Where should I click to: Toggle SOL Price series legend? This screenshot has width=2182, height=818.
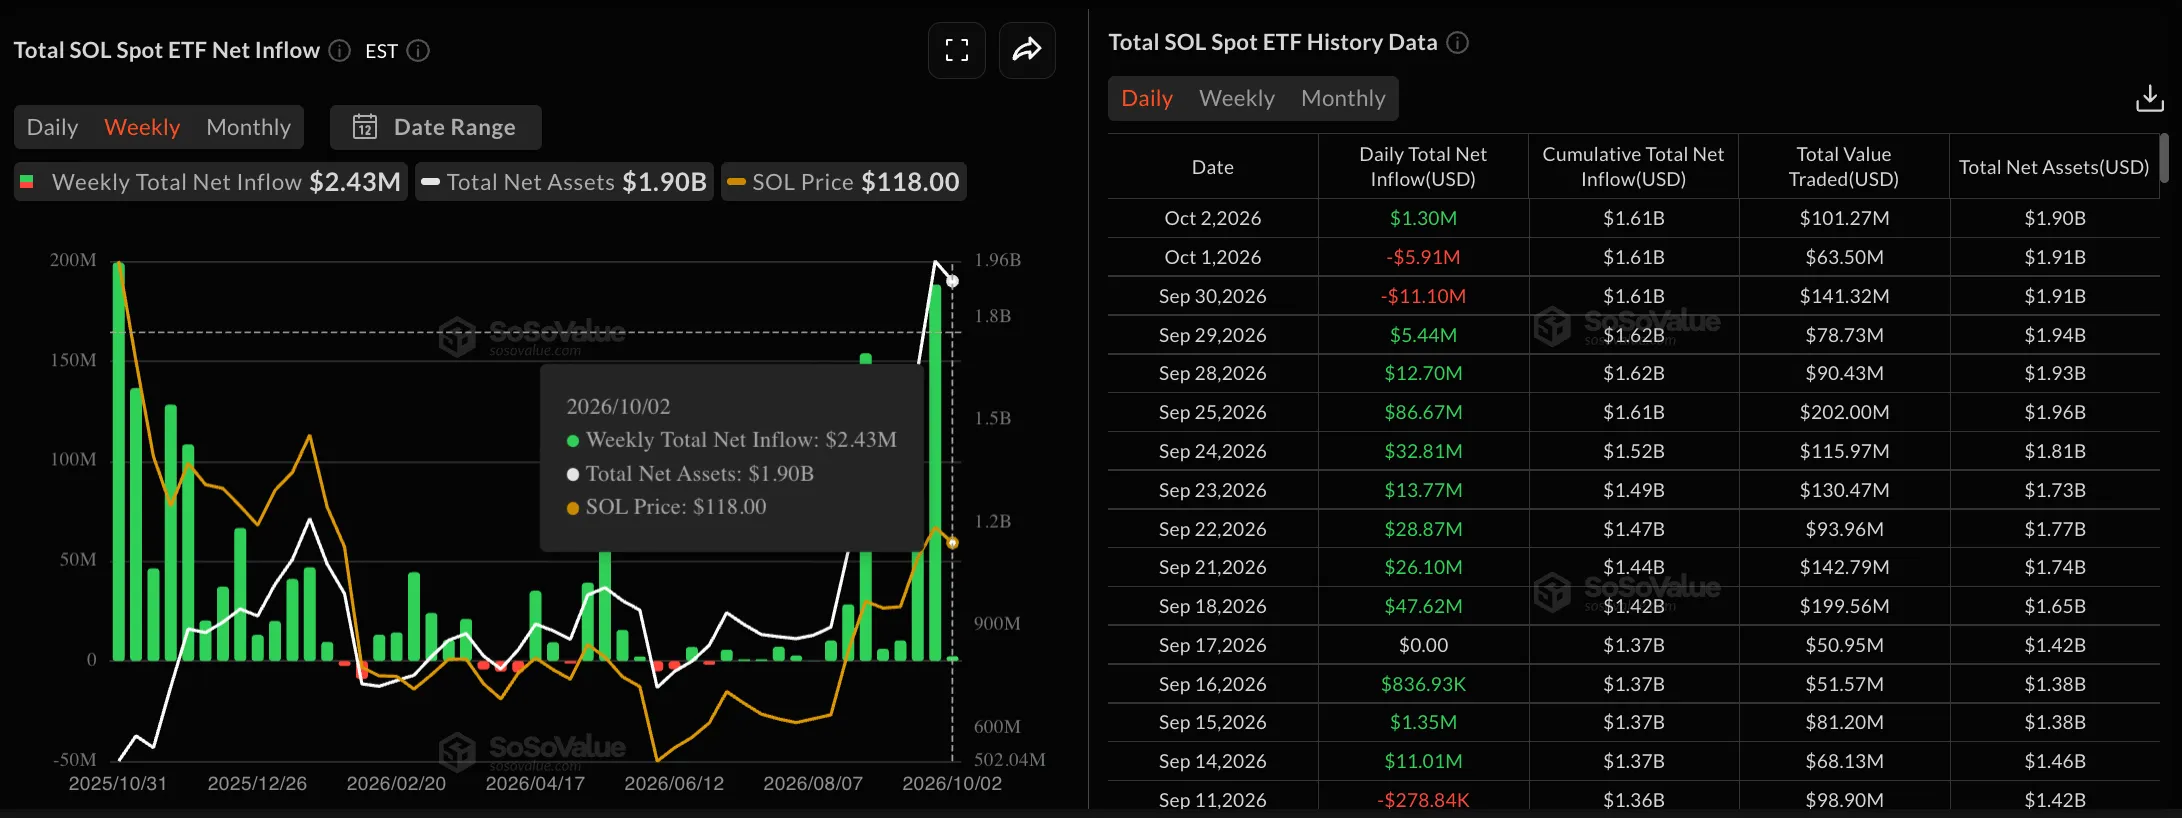click(x=844, y=182)
